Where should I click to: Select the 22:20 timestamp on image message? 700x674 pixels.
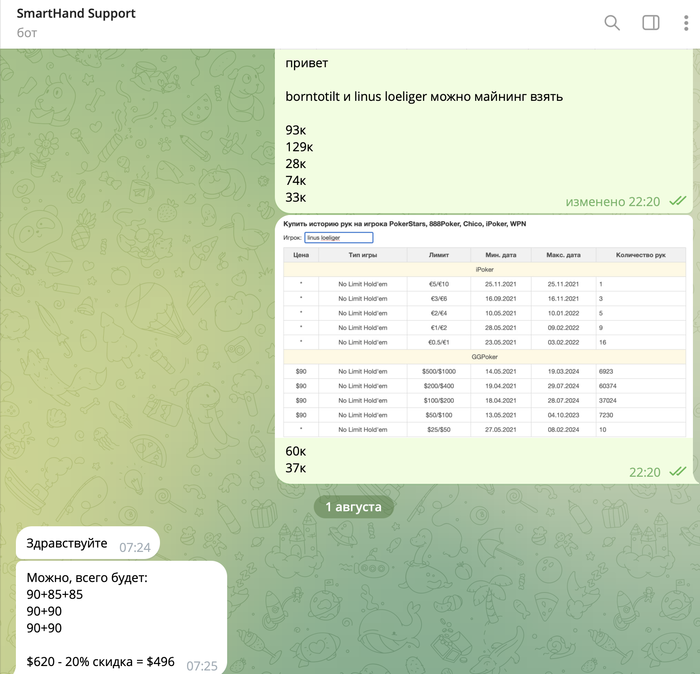(645, 472)
